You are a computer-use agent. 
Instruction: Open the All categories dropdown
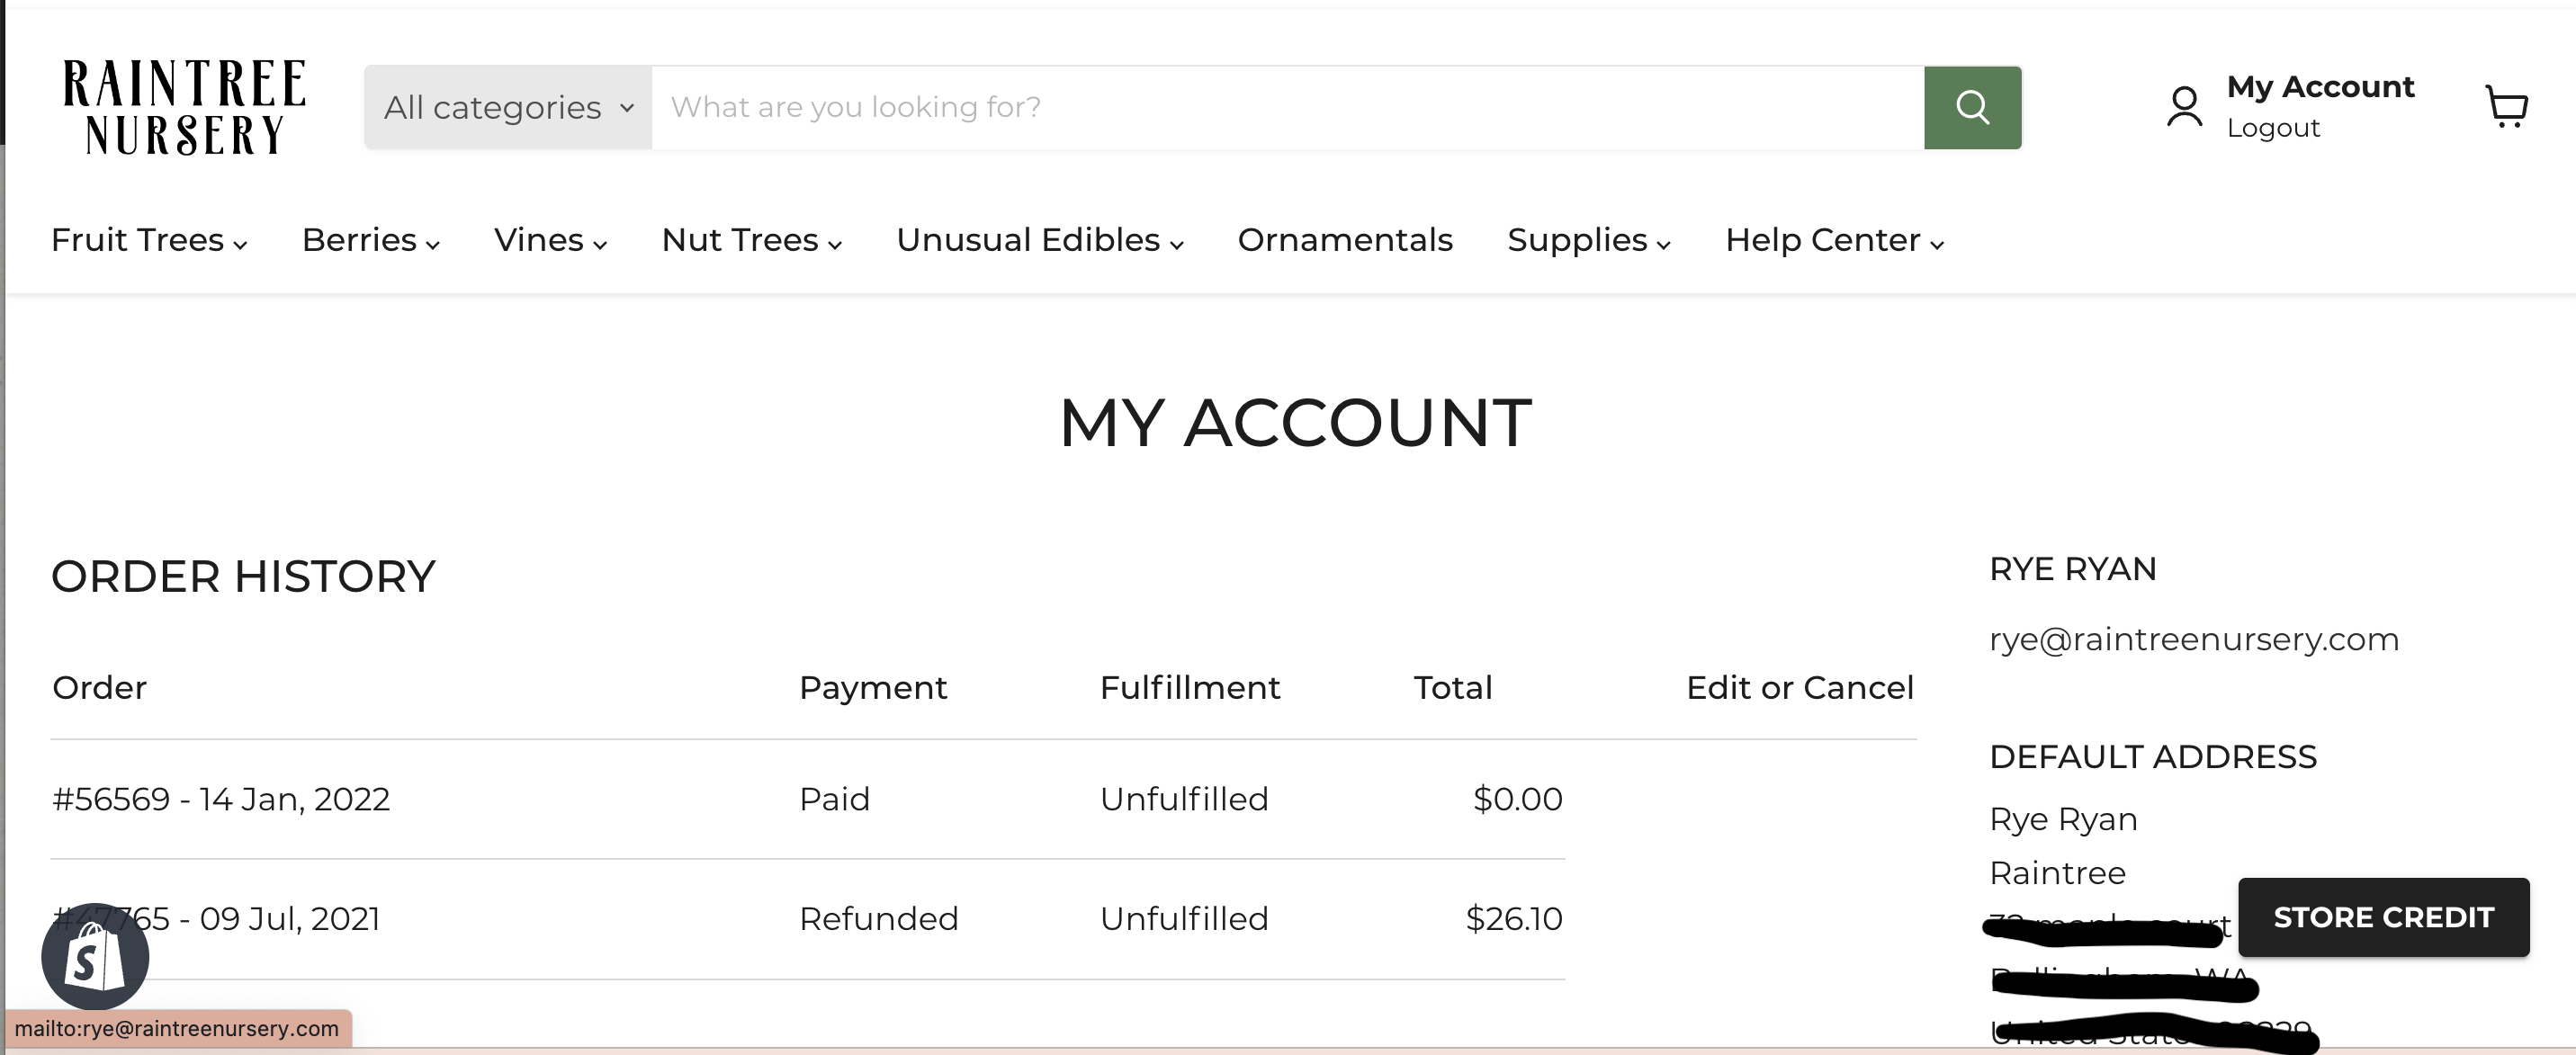coord(508,107)
